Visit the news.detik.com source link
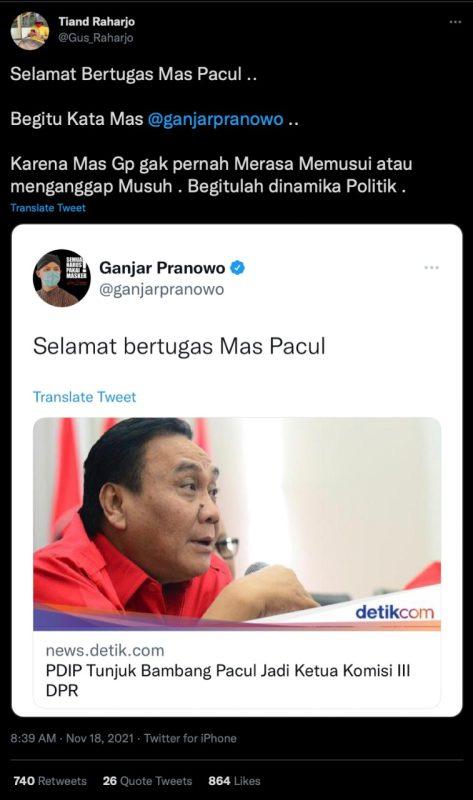 click(x=105, y=651)
